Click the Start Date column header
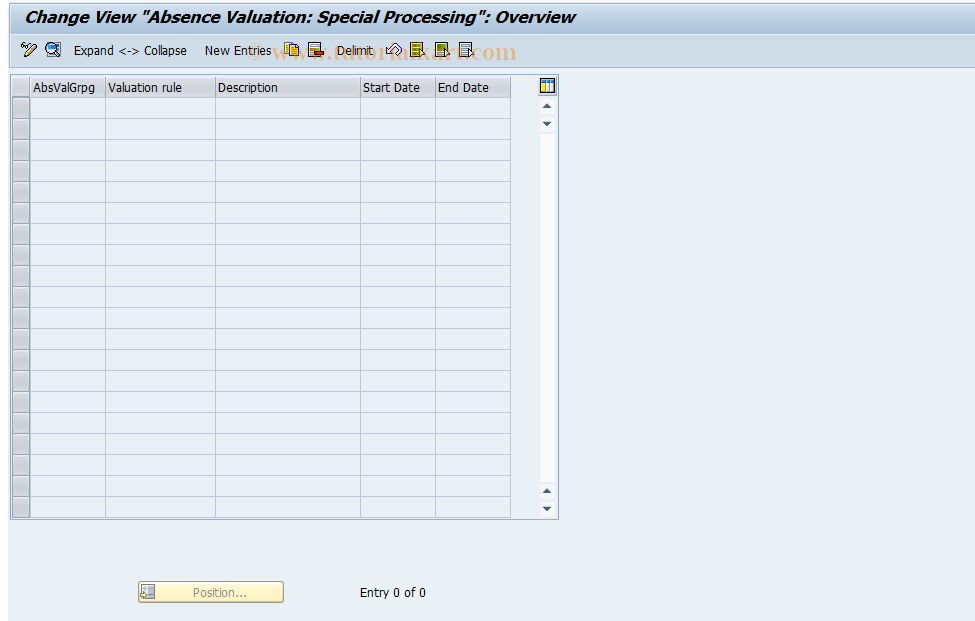 tap(398, 88)
